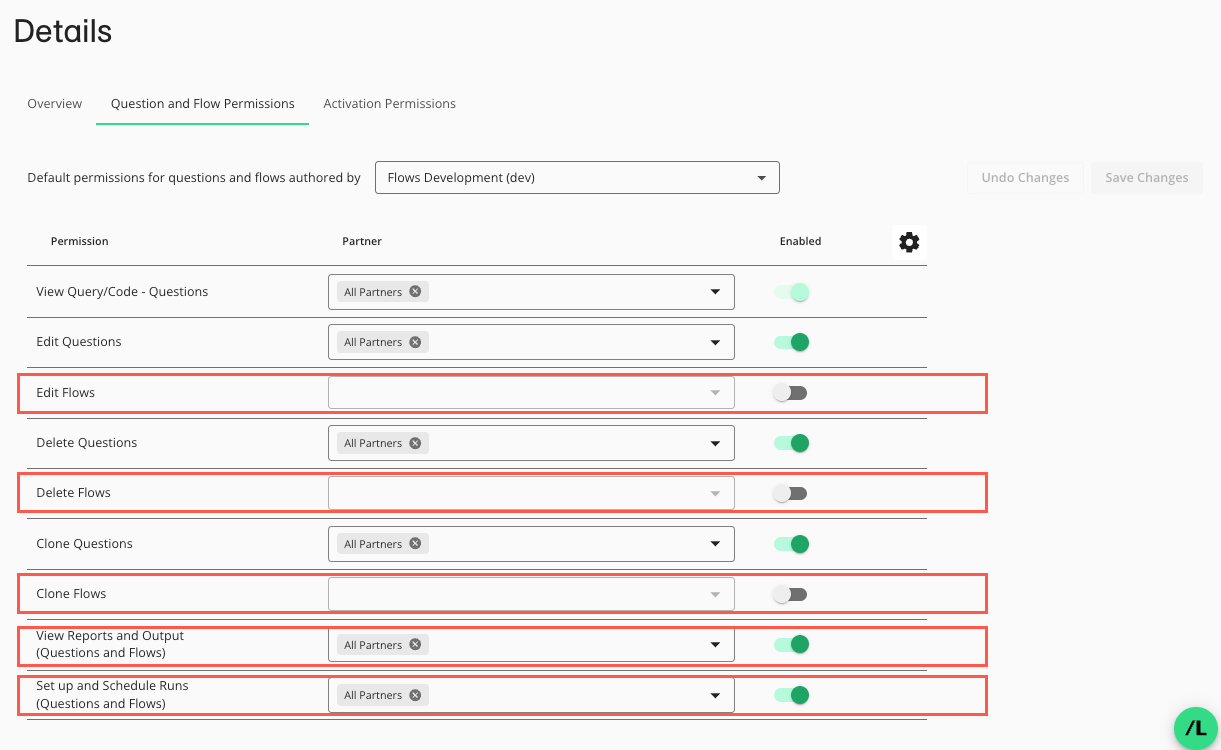The height and width of the screenshot is (750, 1221).
Task: Click the Clone Questions row label
Action: [84, 544]
